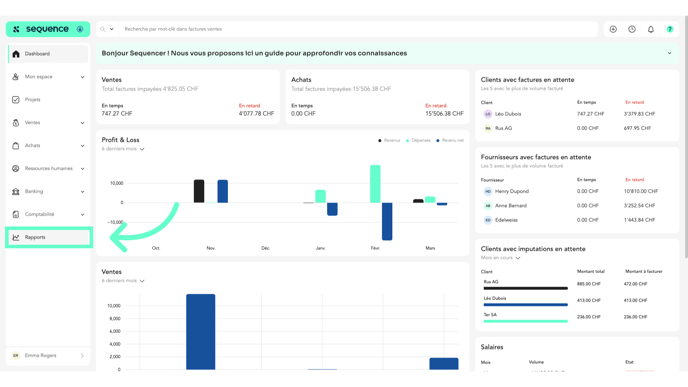Open Emma Rogers user profile

pos(48,356)
